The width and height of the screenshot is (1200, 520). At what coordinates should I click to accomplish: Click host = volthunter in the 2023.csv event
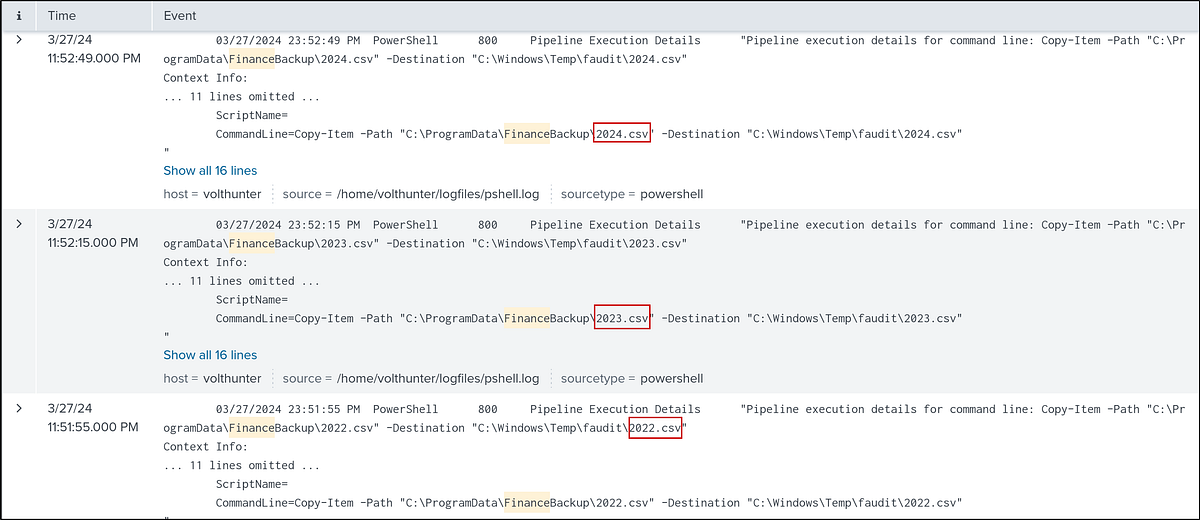coord(212,379)
